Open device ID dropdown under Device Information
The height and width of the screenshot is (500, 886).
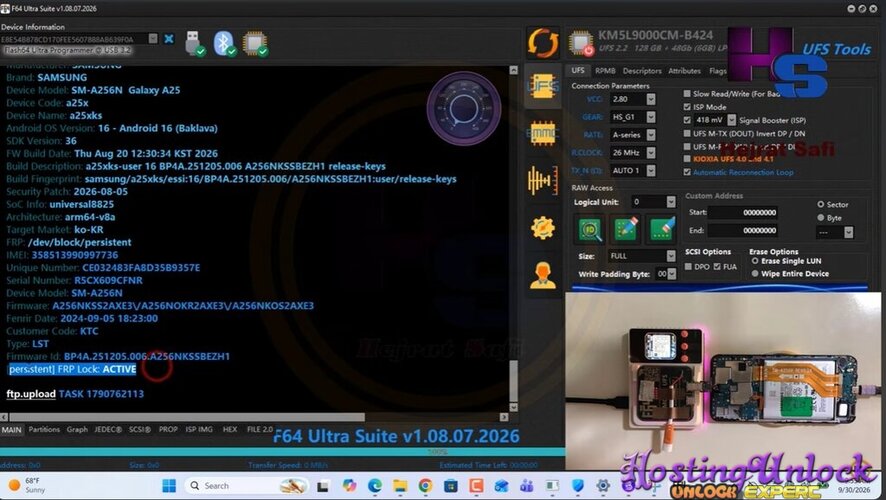pyautogui.click(x=153, y=38)
